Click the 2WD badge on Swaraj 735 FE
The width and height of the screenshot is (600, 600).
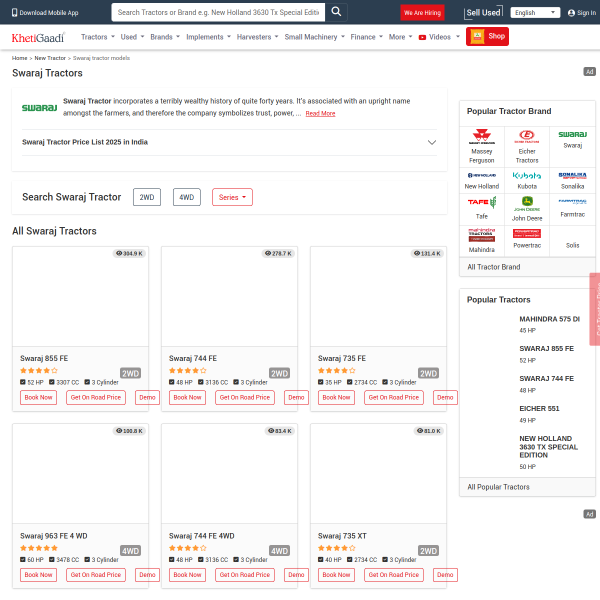pyautogui.click(x=428, y=373)
